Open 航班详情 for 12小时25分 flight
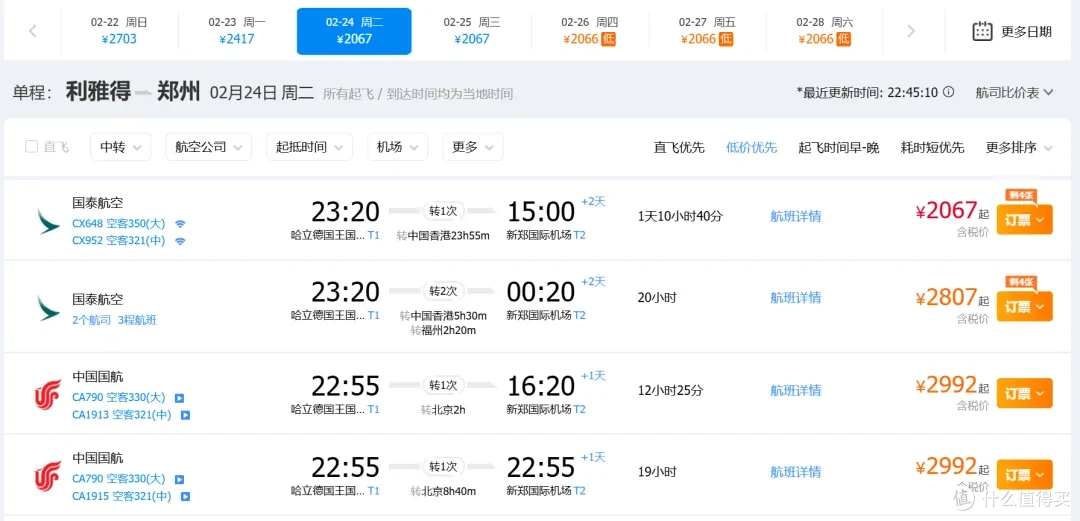Image resolution: width=1080 pixels, height=521 pixels. [x=796, y=391]
